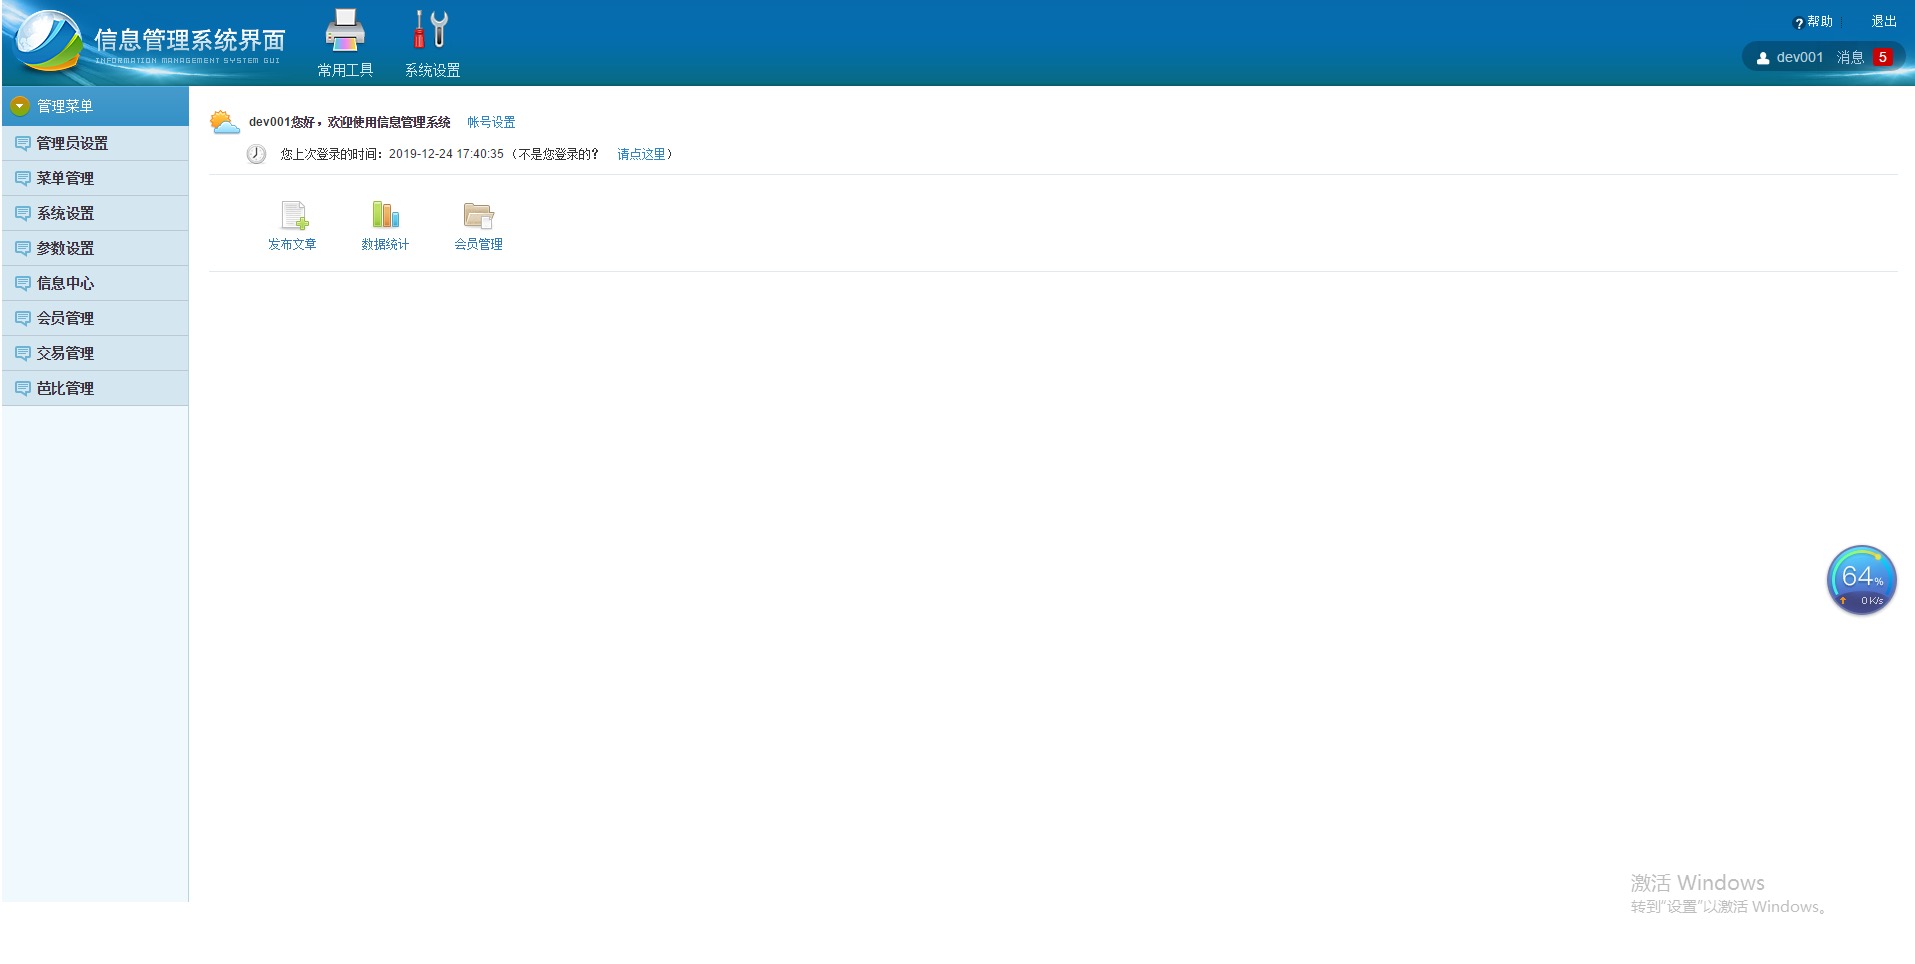Click the weather sun-cloud icon
This screenshot has width=1915, height=964.
(225, 123)
